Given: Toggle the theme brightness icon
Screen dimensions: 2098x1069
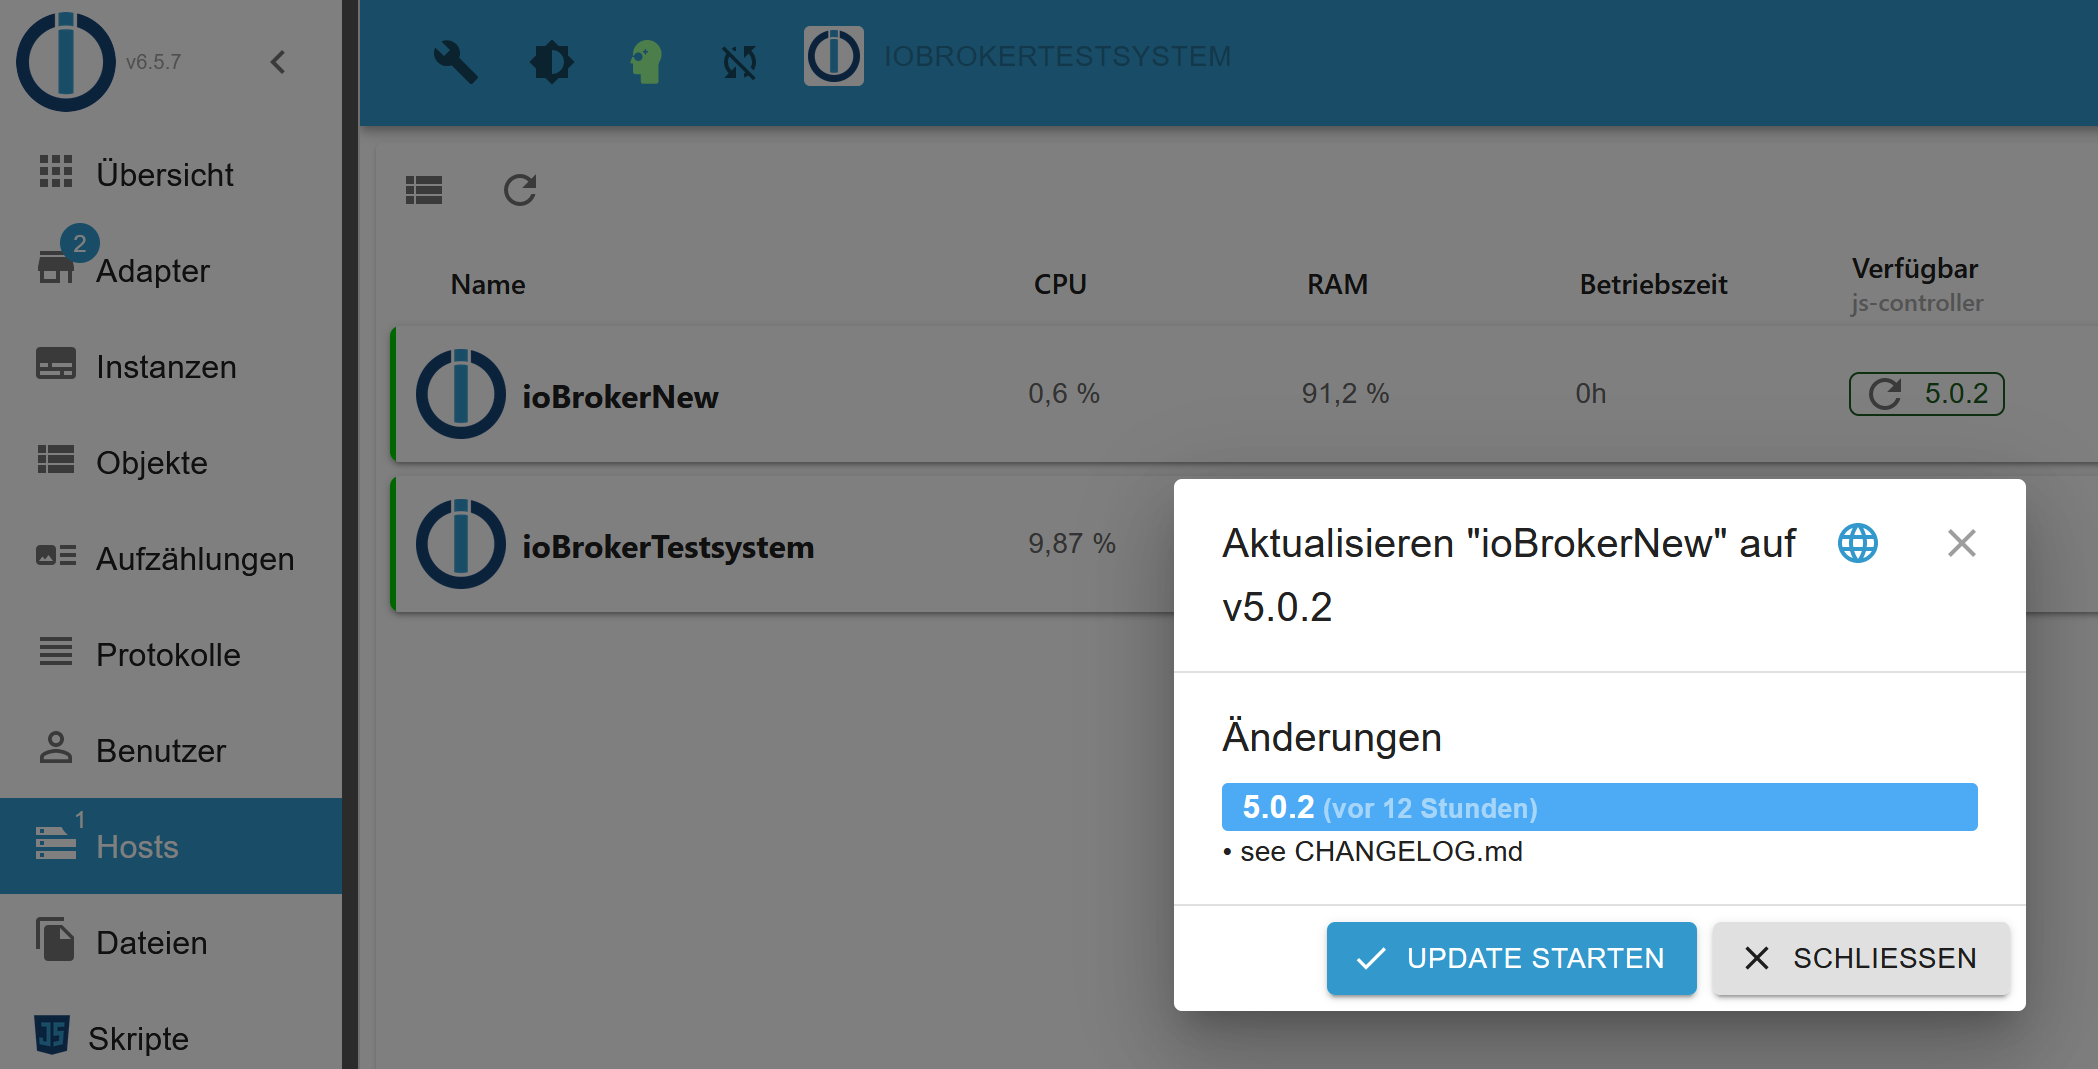Looking at the screenshot, I should [551, 62].
